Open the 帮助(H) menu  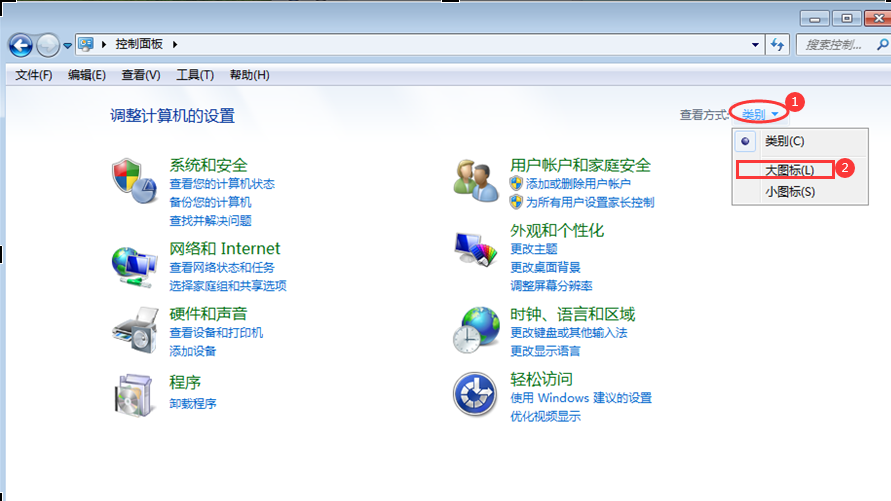(x=249, y=75)
